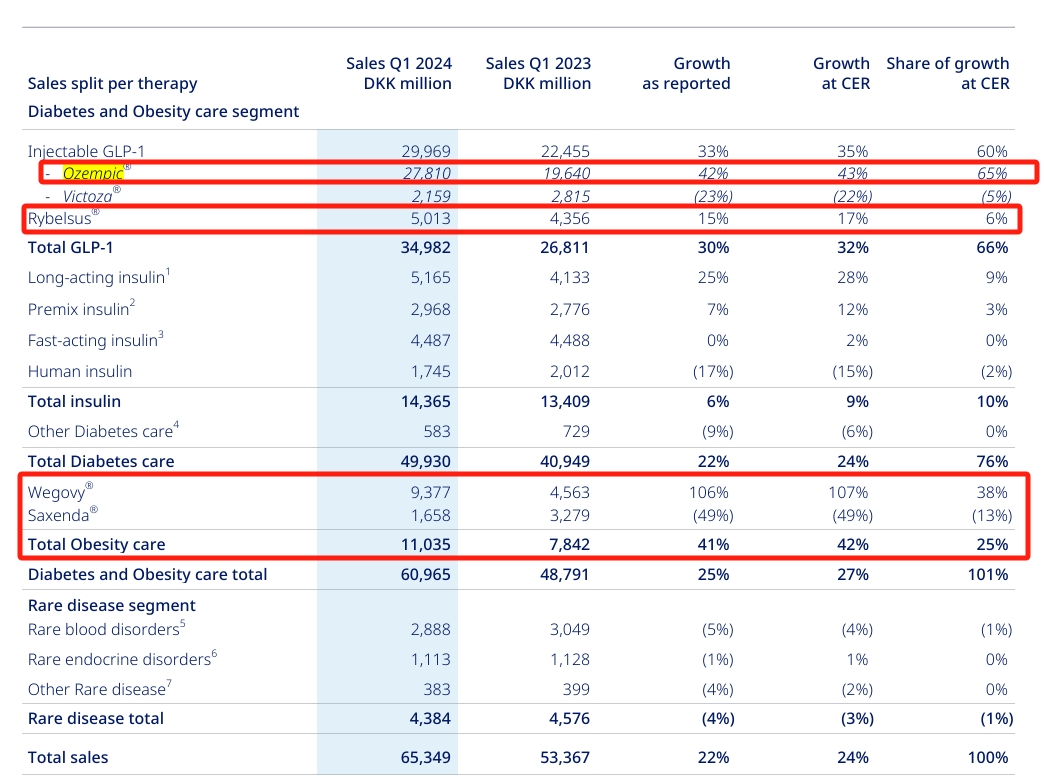
Task: Click the Share of growth at CER header
Action: [x=947, y=73]
